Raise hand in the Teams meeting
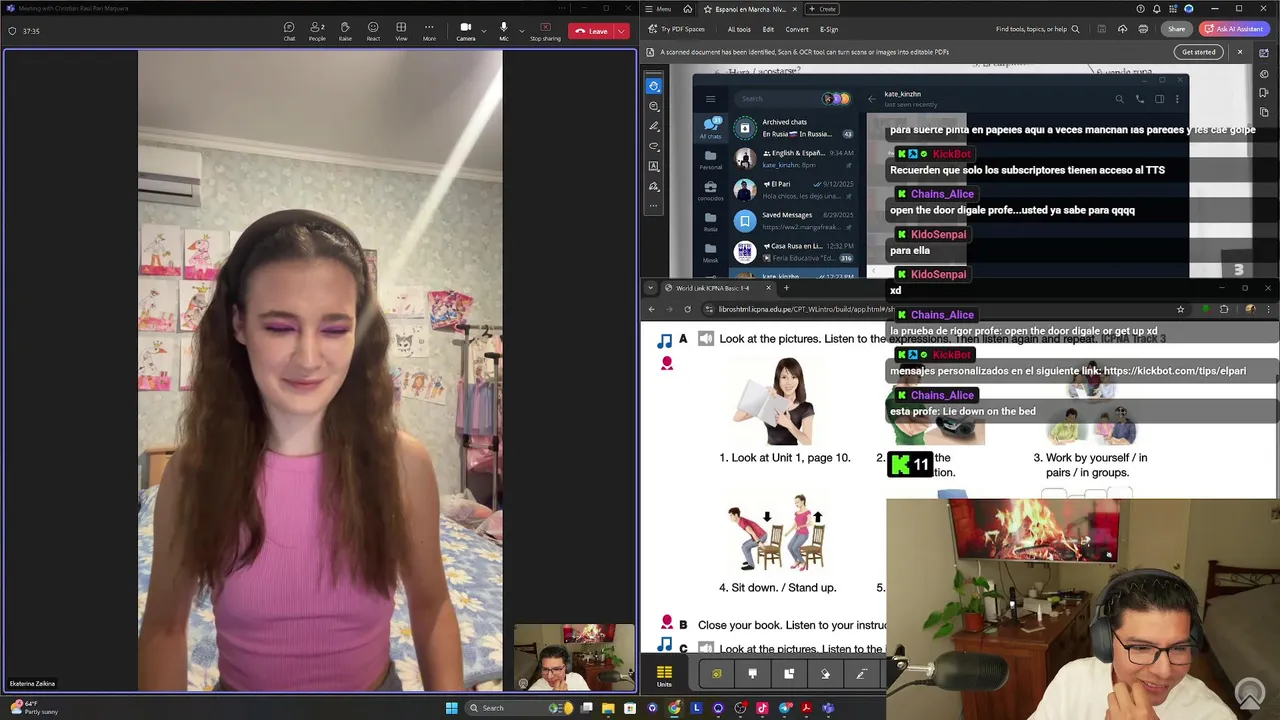Image resolution: width=1280 pixels, height=720 pixels. (x=345, y=31)
